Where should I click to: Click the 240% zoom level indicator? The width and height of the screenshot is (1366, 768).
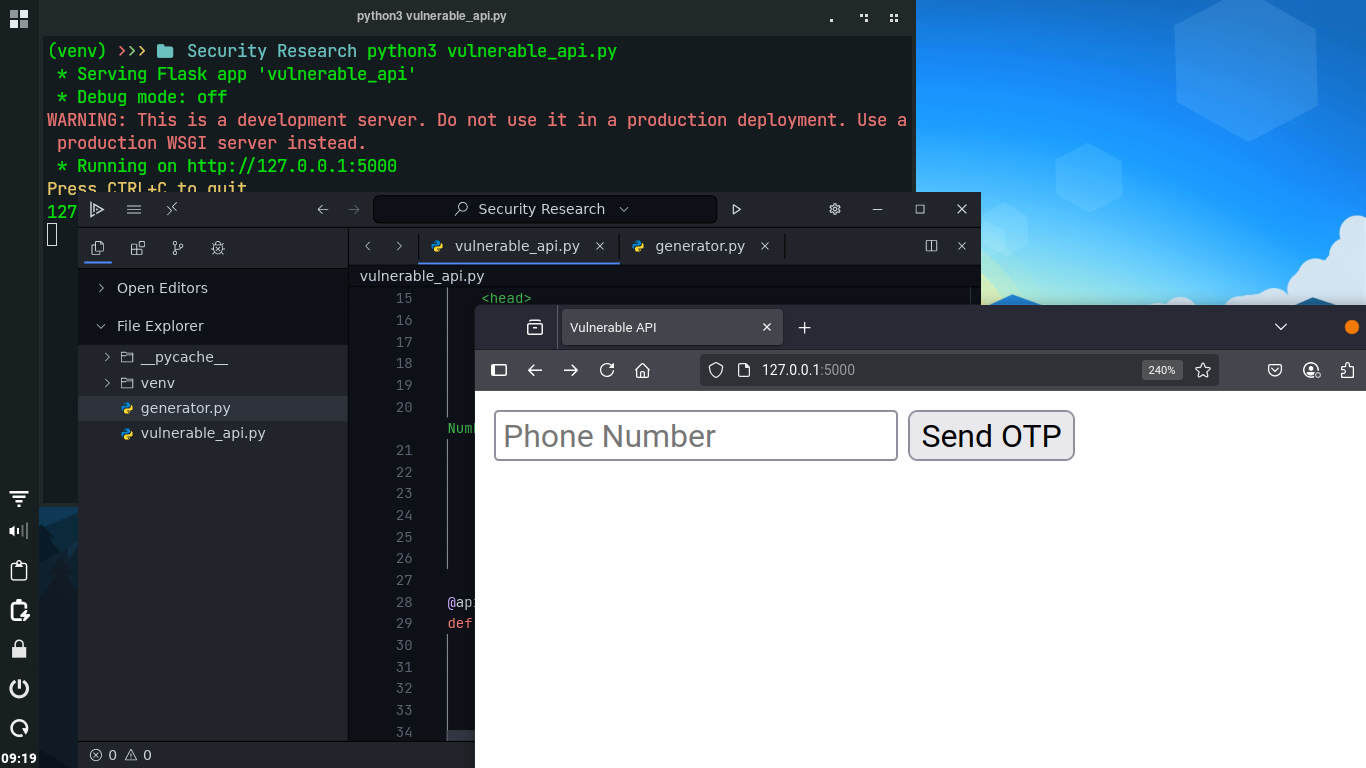pos(1161,370)
